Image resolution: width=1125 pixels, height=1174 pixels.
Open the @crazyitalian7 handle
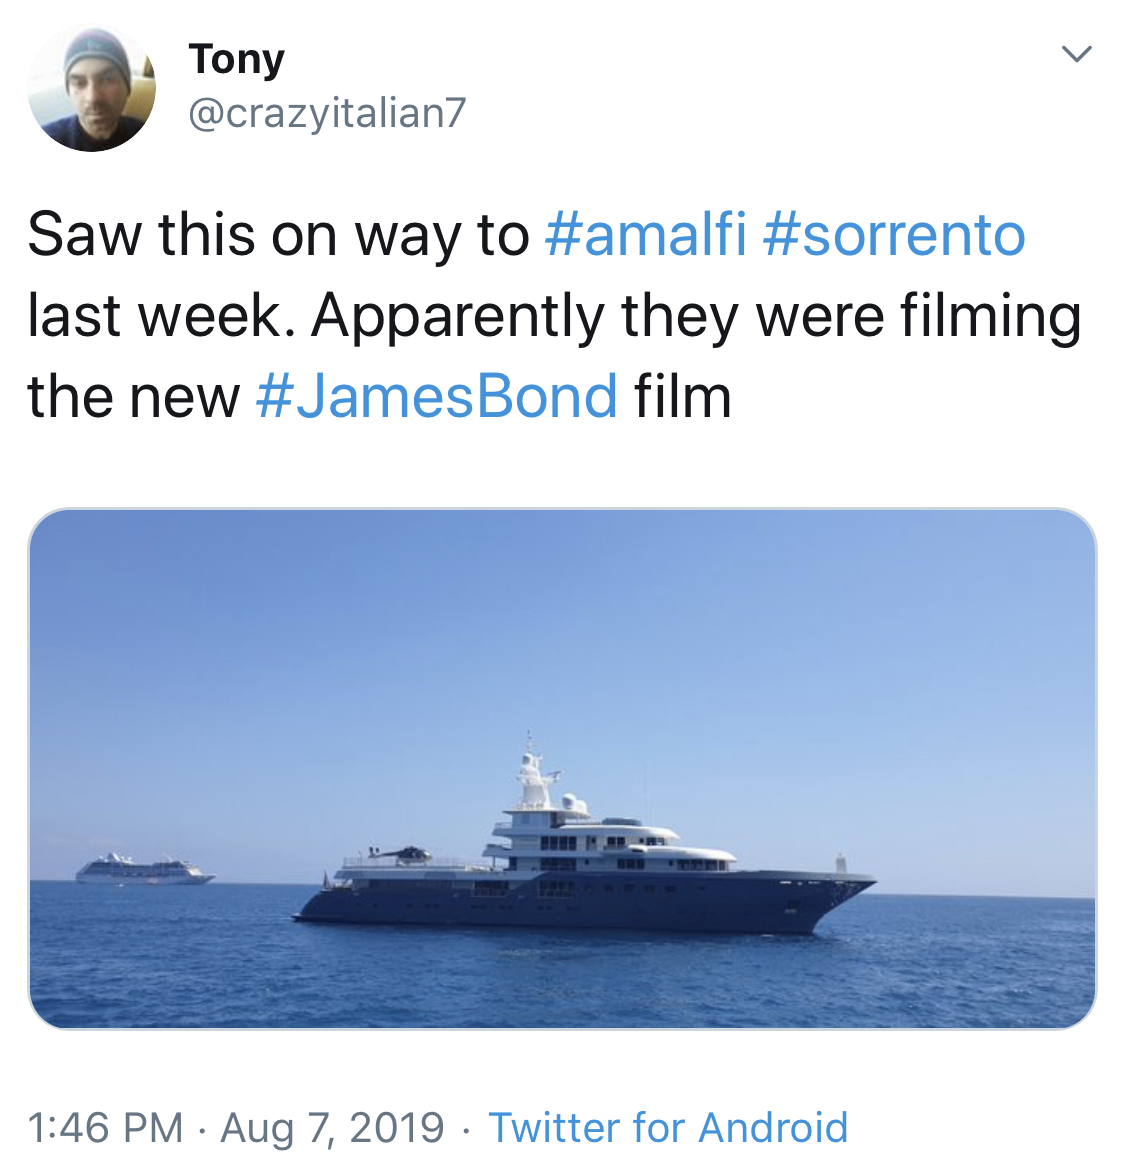pos(327,113)
